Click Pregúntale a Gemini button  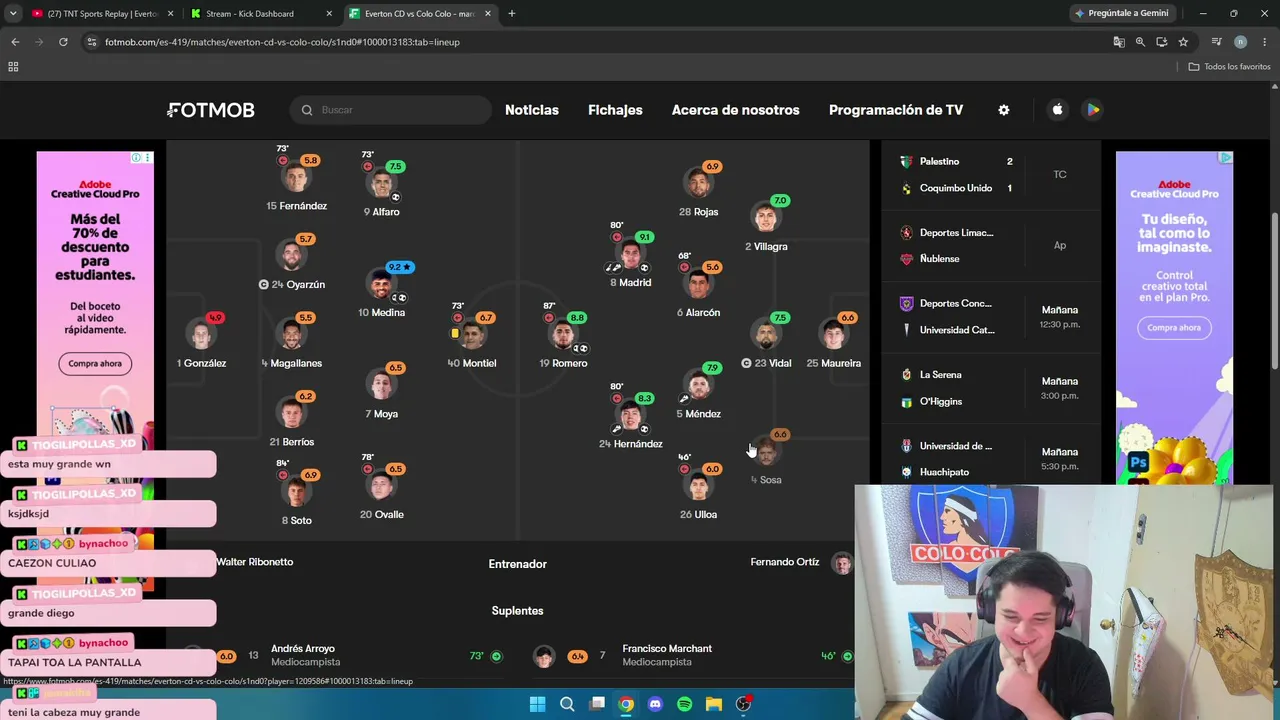point(1121,14)
